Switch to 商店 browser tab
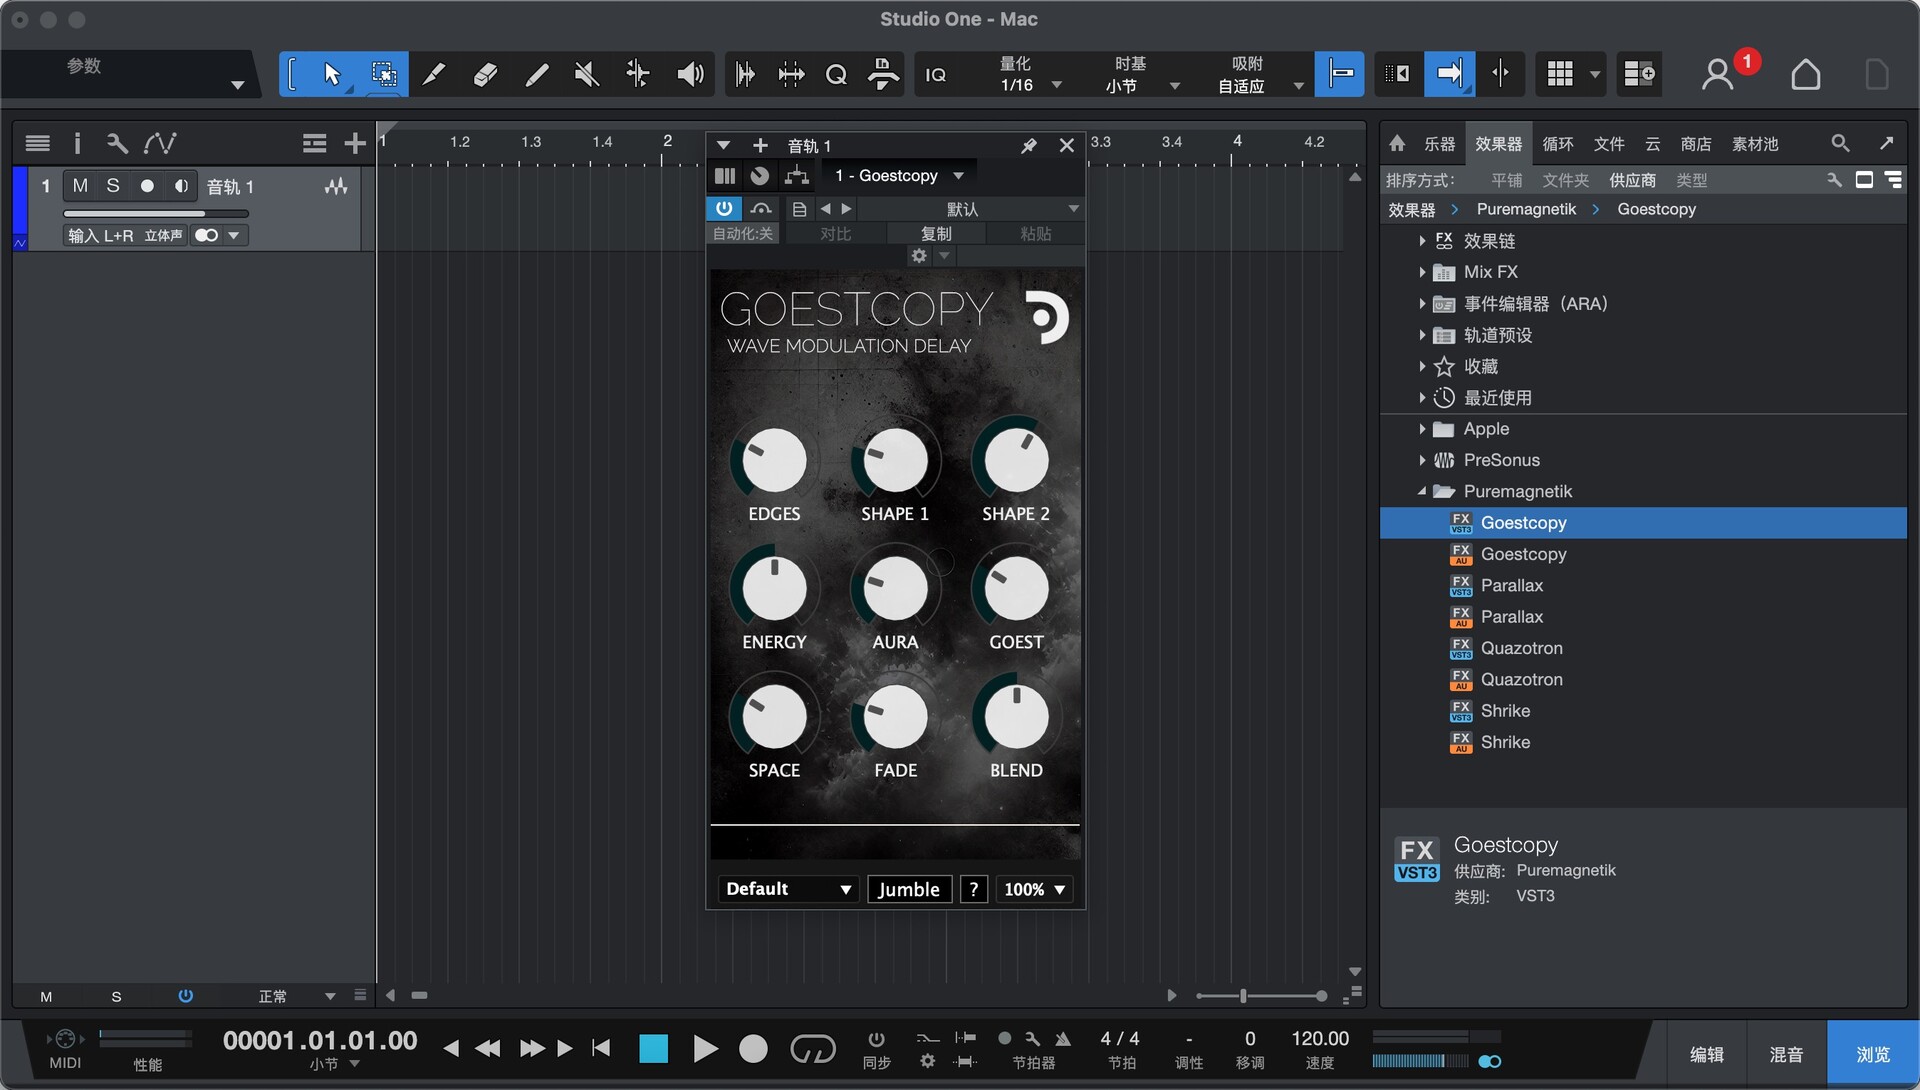 click(x=1696, y=144)
